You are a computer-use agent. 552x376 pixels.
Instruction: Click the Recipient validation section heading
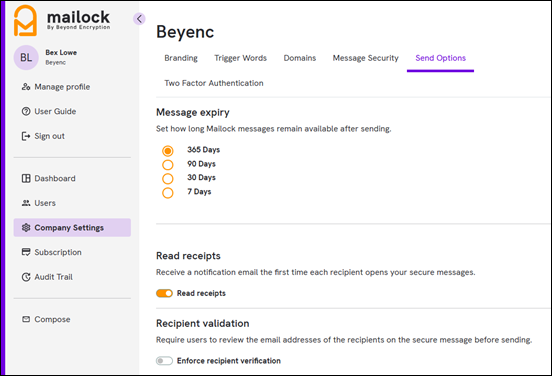pos(203,323)
